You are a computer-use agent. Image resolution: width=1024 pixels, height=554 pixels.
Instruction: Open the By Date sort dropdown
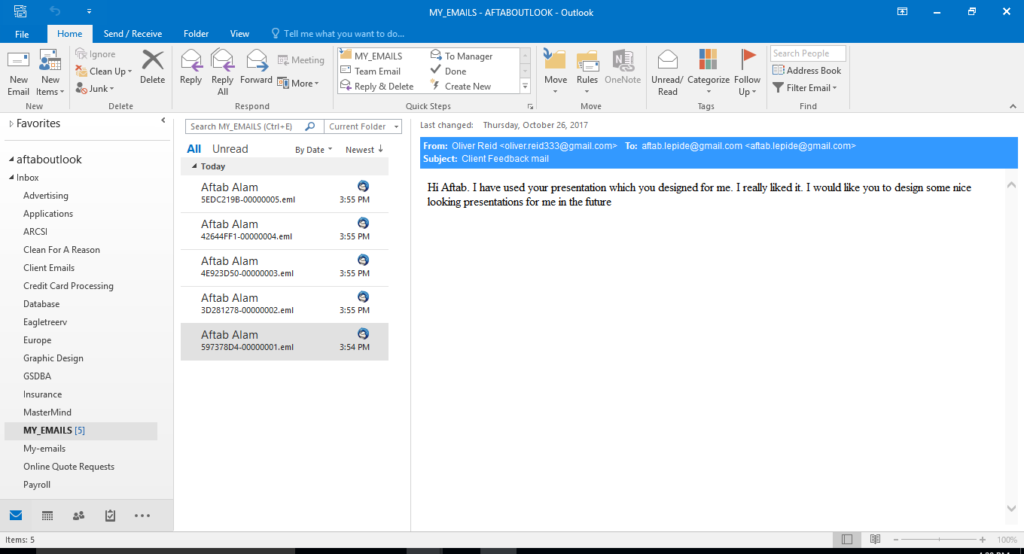[313, 150]
